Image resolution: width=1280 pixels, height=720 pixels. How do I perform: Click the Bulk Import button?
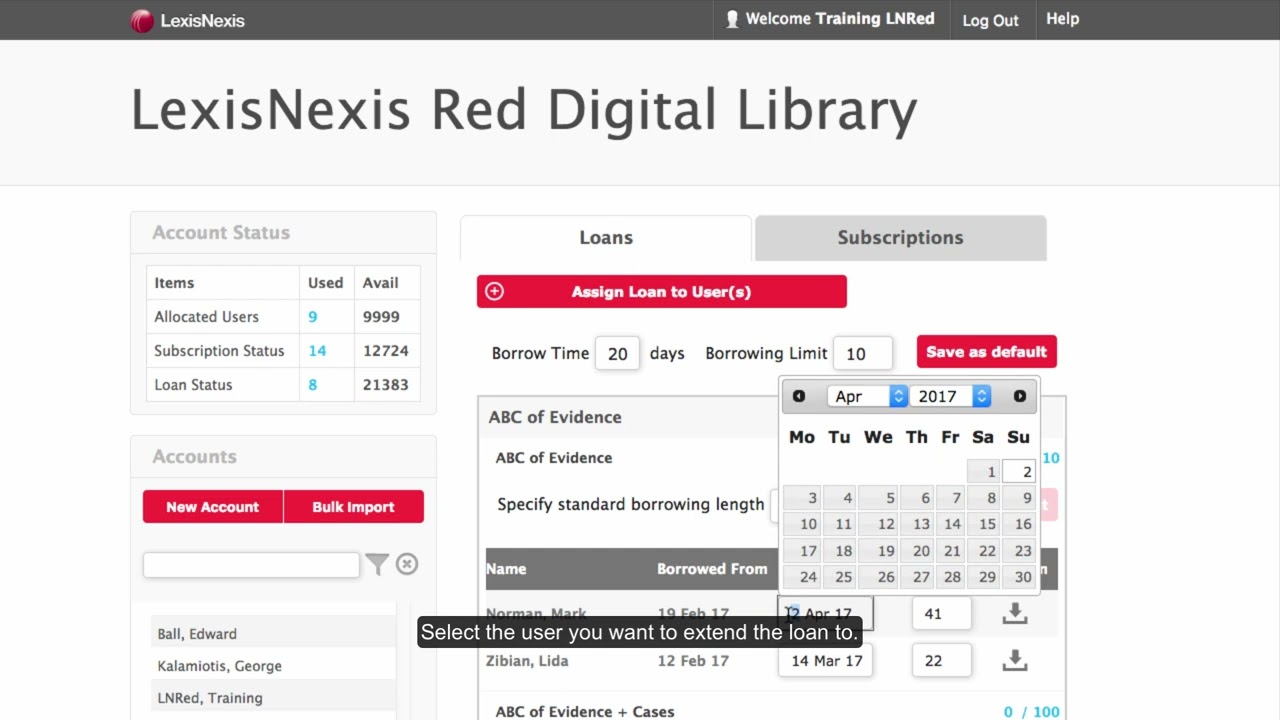coord(353,507)
